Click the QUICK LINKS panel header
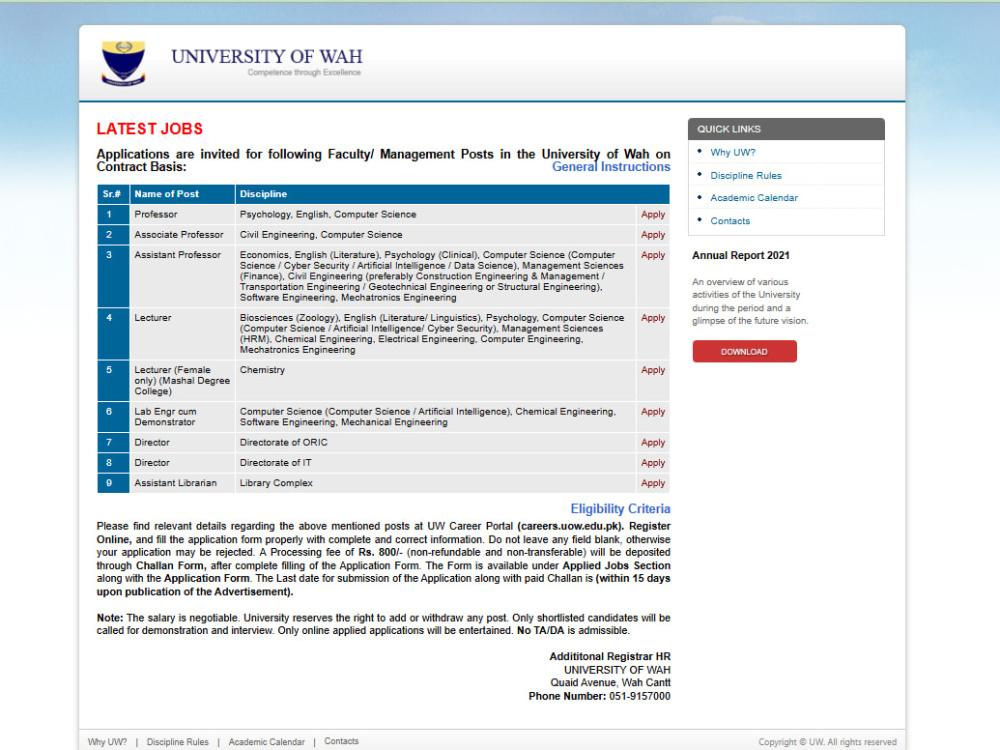 pyautogui.click(x=786, y=129)
